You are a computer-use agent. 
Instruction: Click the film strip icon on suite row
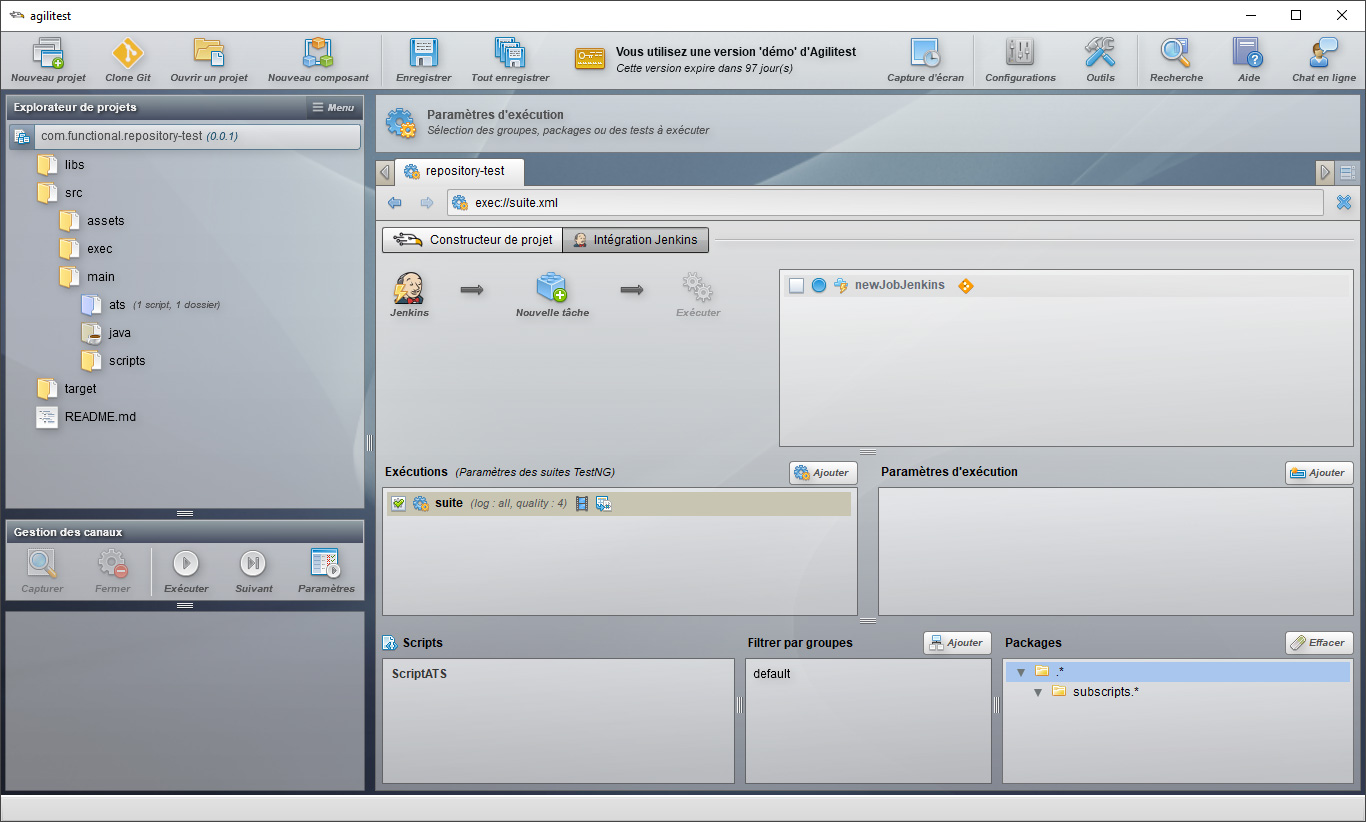tap(582, 504)
